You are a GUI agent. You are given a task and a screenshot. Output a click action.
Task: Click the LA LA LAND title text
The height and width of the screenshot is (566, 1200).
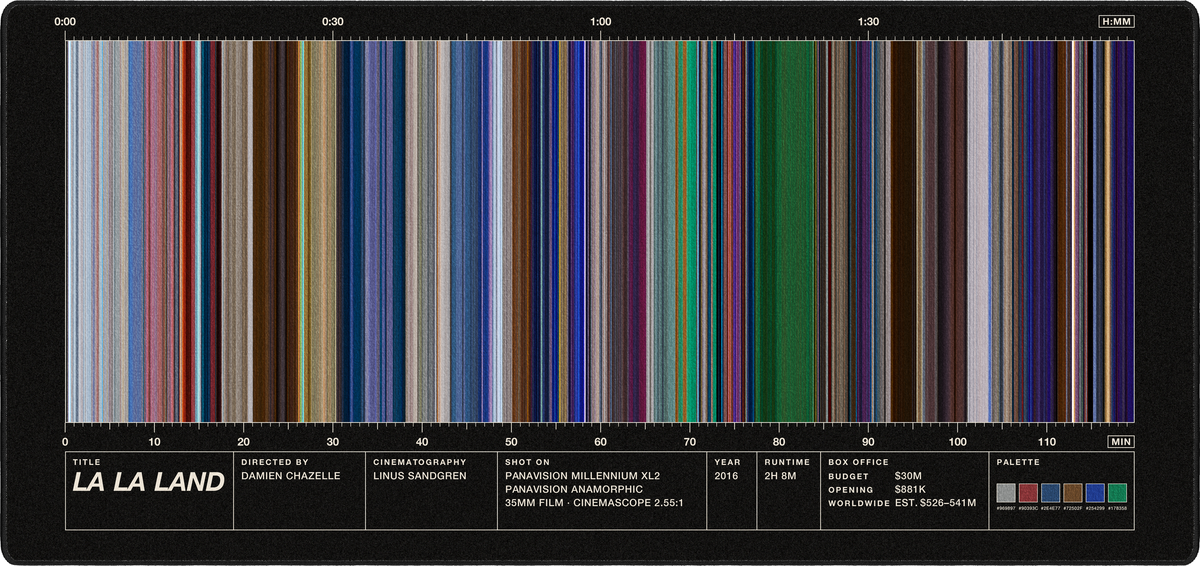pos(148,483)
